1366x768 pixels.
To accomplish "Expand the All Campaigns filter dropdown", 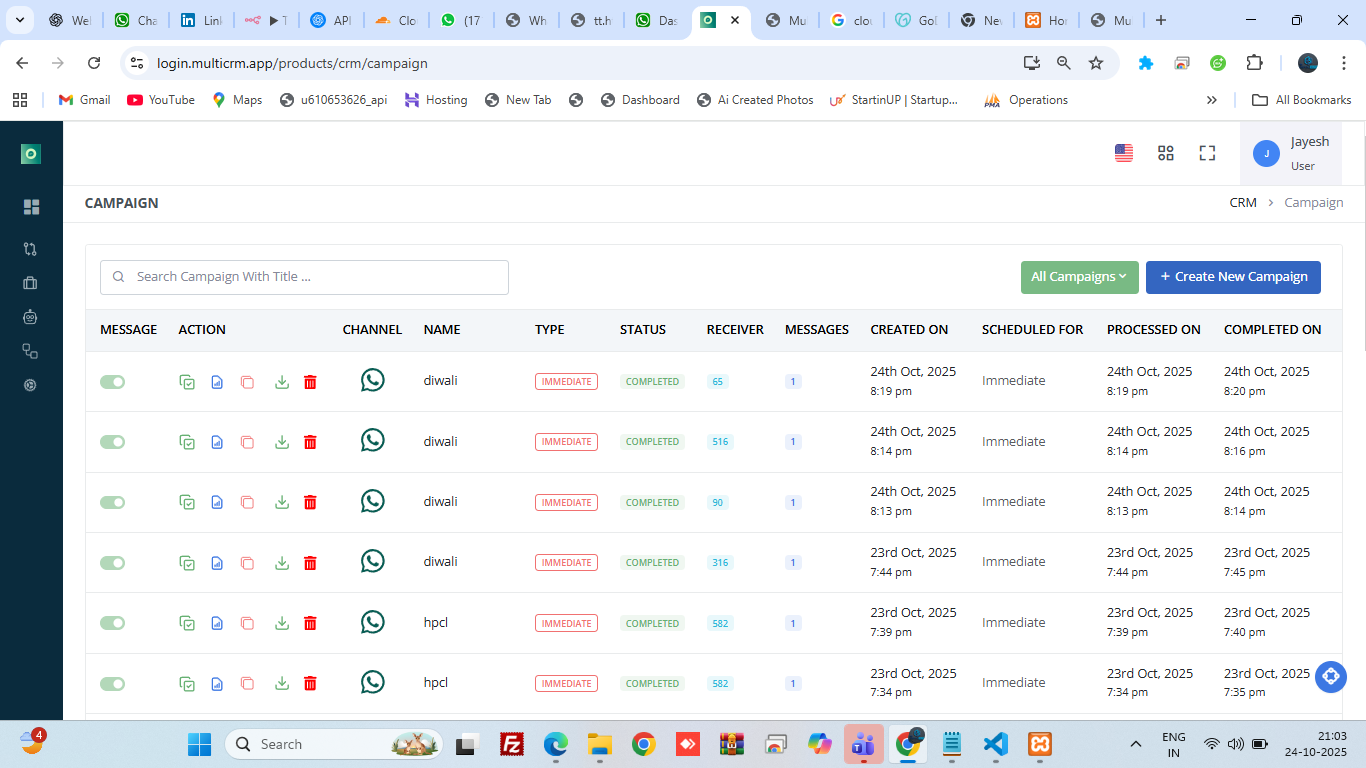I will pyautogui.click(x=1079, y=277).
